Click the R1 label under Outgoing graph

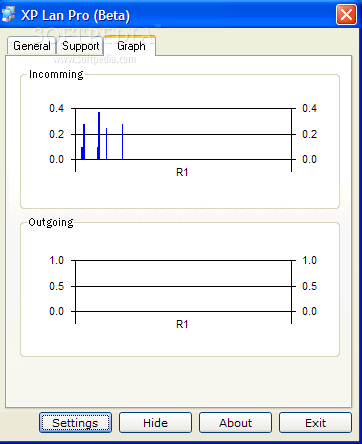182,324
